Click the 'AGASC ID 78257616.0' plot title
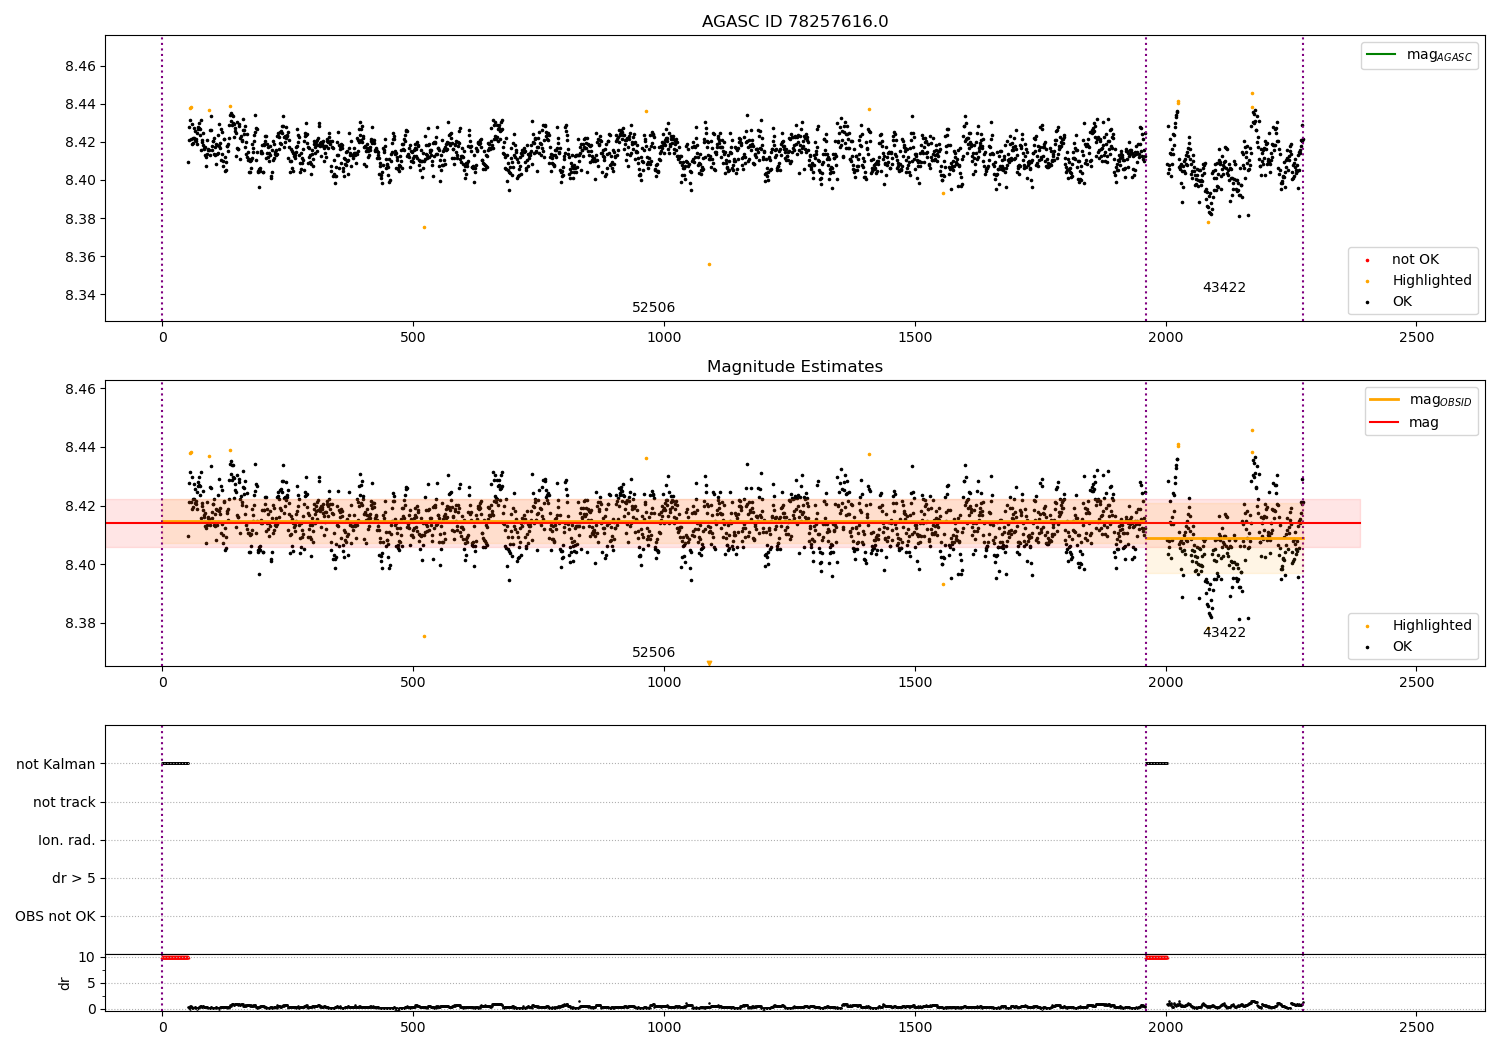The height and width of the screenshot is (1050, 1500). (794, 22)
